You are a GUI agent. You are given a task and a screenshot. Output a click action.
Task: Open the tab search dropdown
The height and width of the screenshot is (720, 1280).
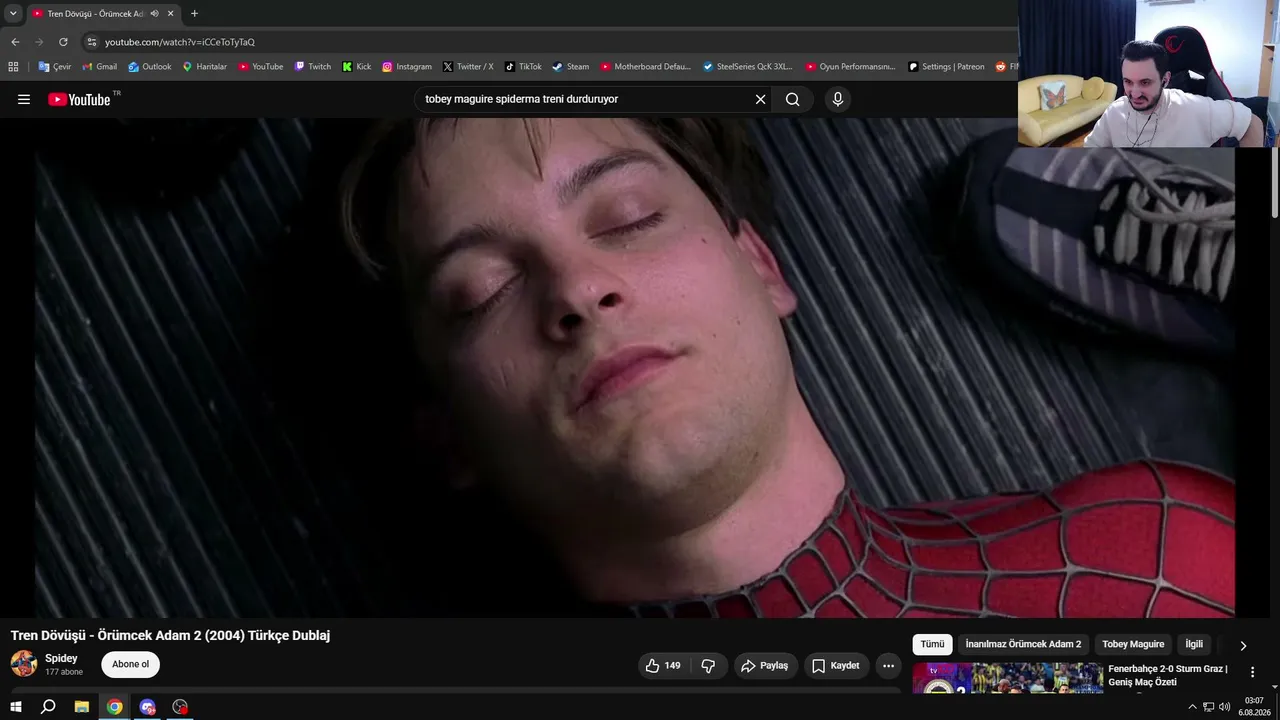tap(13, 13)
